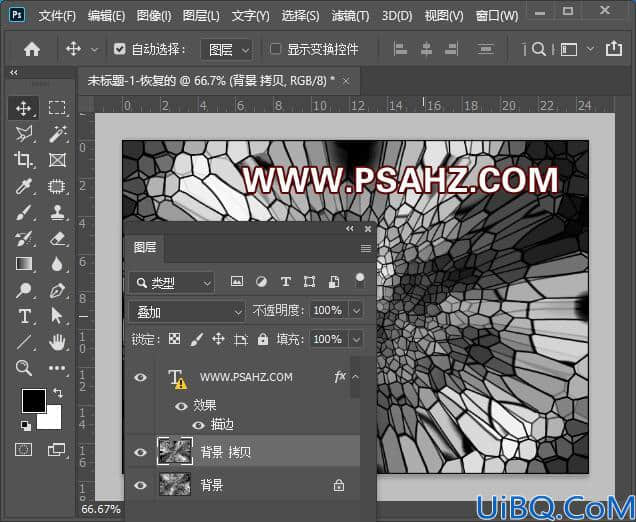Toggle visibility of 效果 effects
Screen dimensions: 636x522
pyautogui.click(x=181, y=406)
